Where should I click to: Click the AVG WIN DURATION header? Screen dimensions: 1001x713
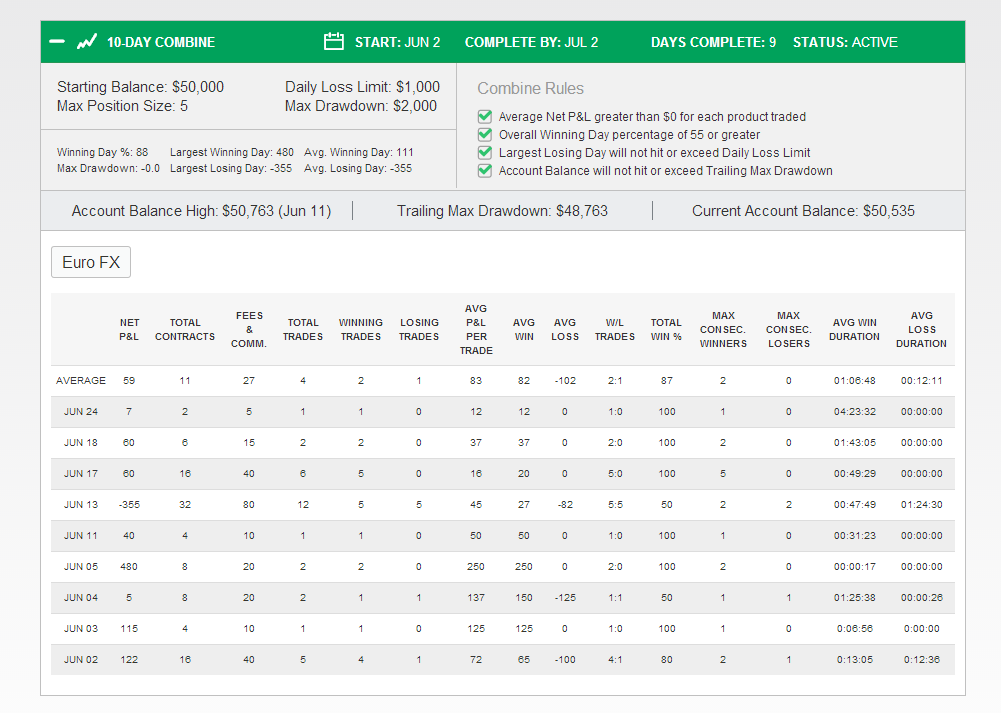coord(855,329)
